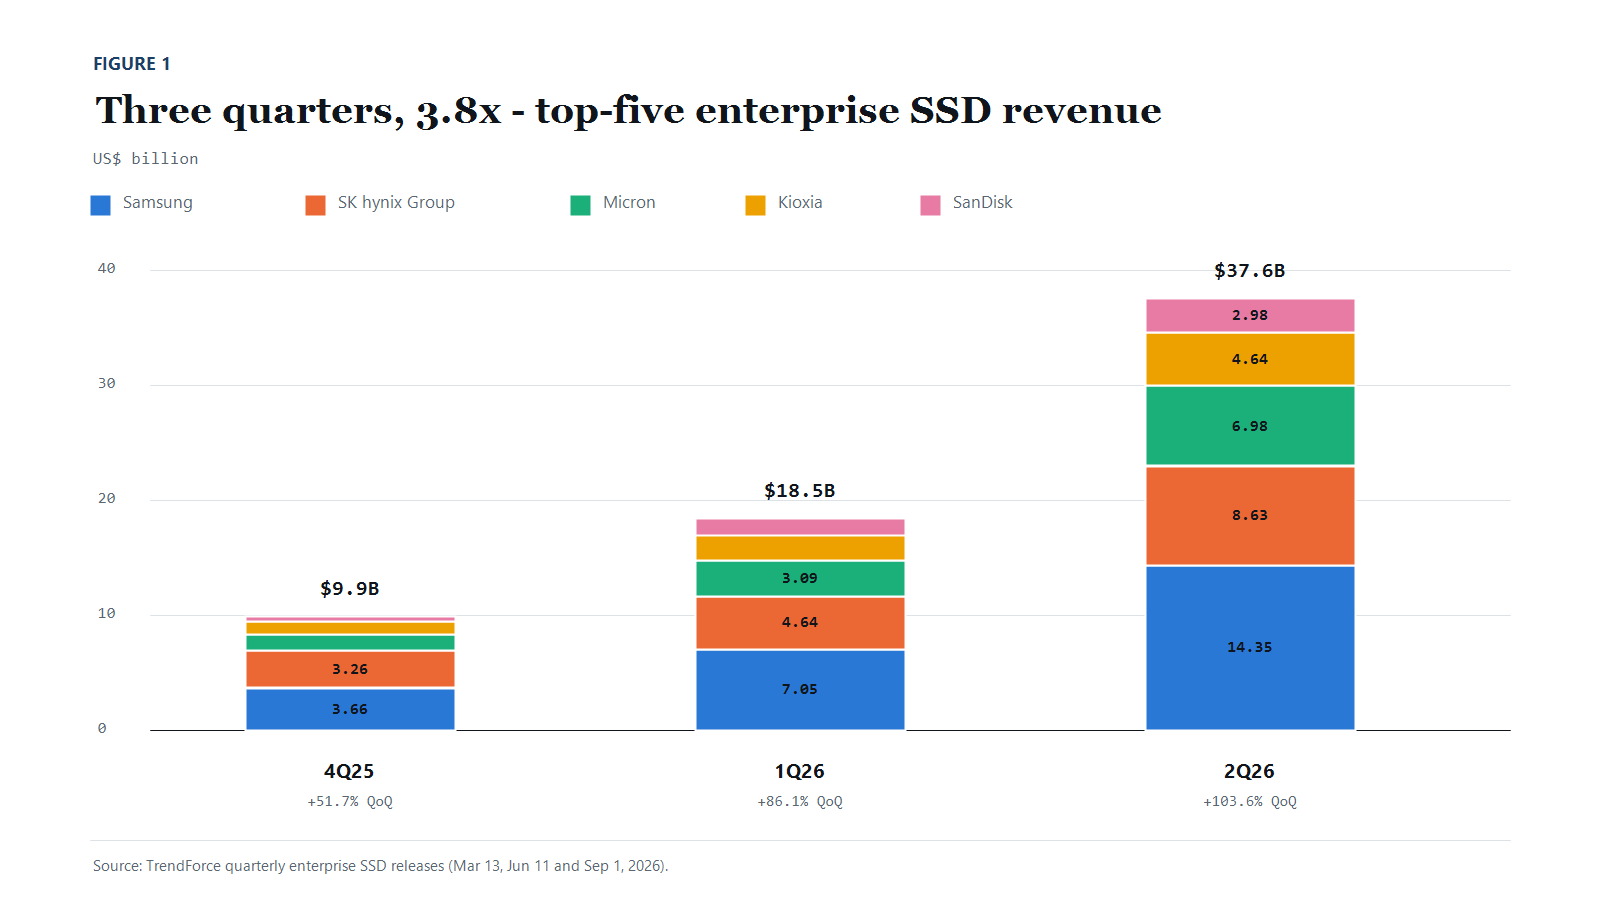The width and height of the screenshot is (1600, 900).
Task: Click the FIGURE 1 heading
Action: click(x=132, y=64)
